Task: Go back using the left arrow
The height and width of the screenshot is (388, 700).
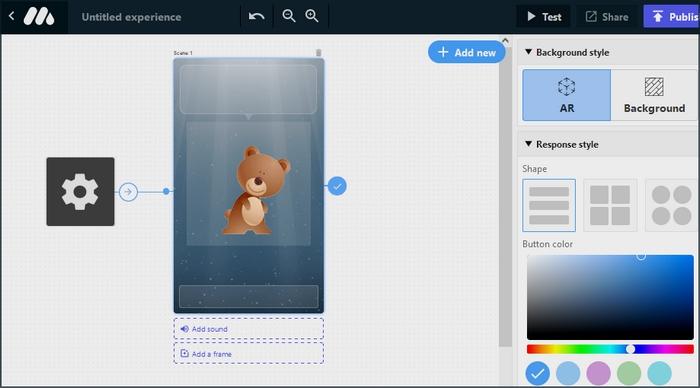Action: [x=12, y=17]
